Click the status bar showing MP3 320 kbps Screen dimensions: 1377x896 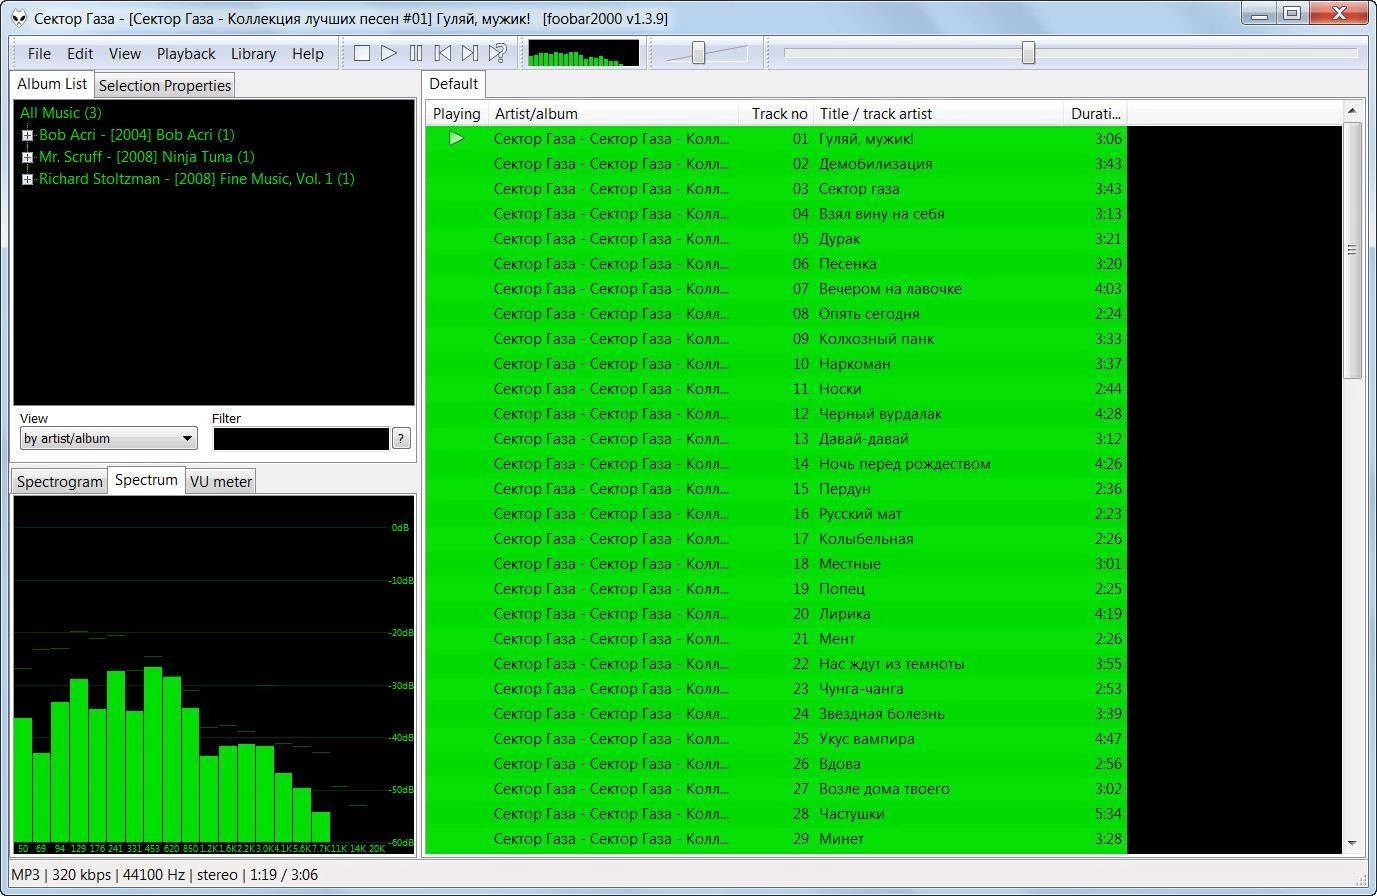pos(163,875)
